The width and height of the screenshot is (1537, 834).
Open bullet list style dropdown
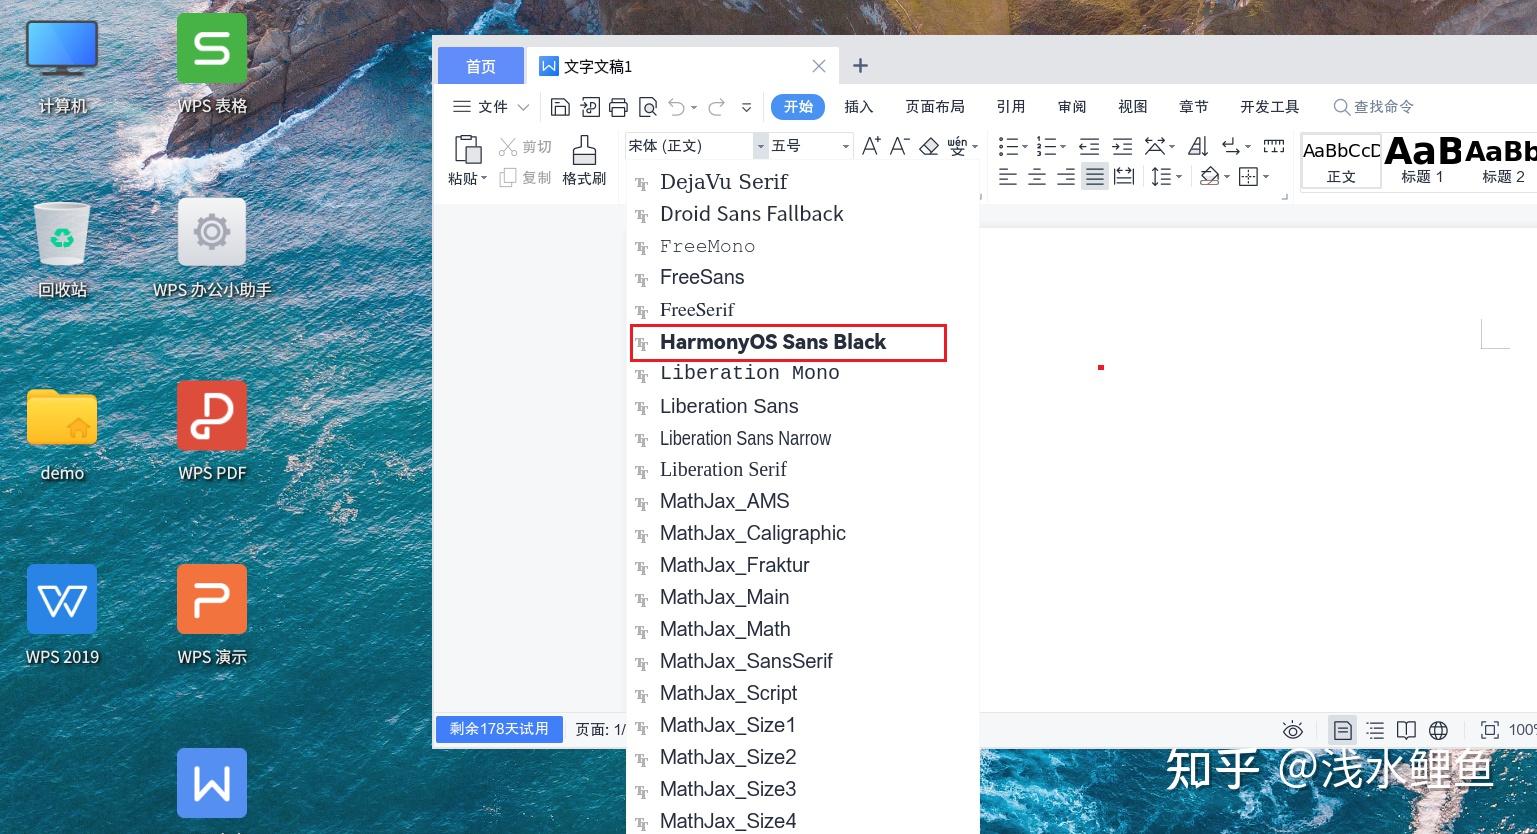(1024, 147)
